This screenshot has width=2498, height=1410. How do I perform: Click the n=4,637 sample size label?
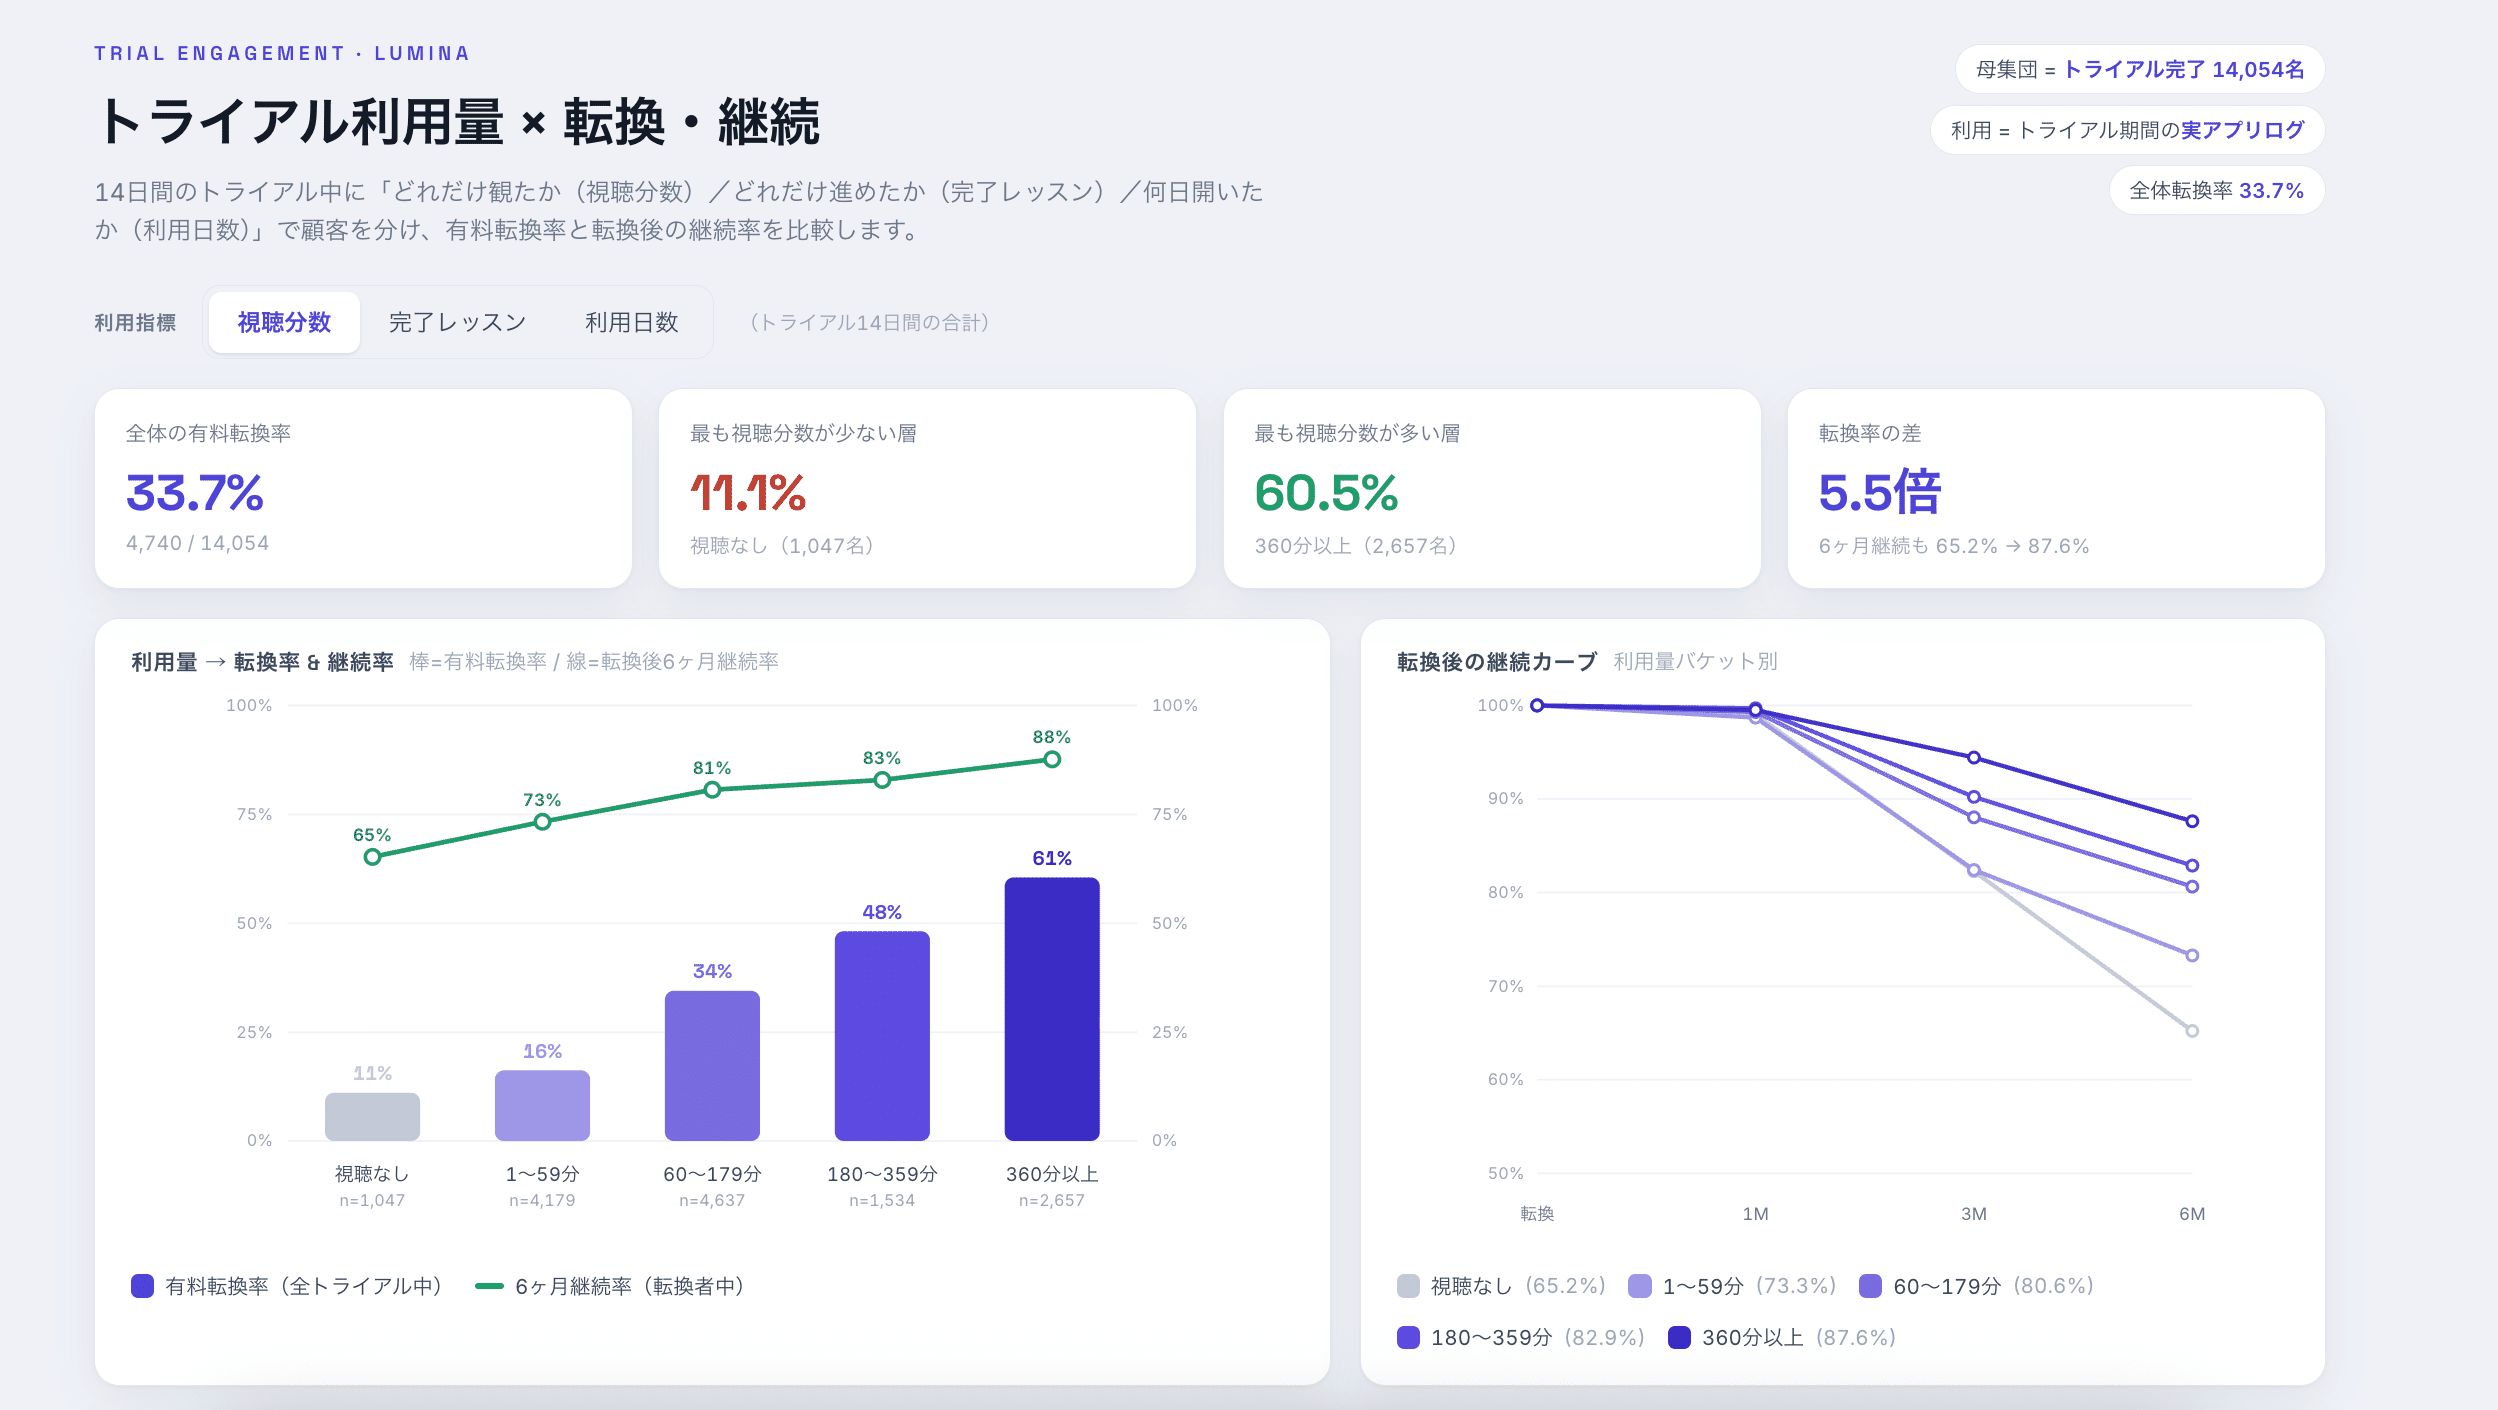coord(712,1200)
